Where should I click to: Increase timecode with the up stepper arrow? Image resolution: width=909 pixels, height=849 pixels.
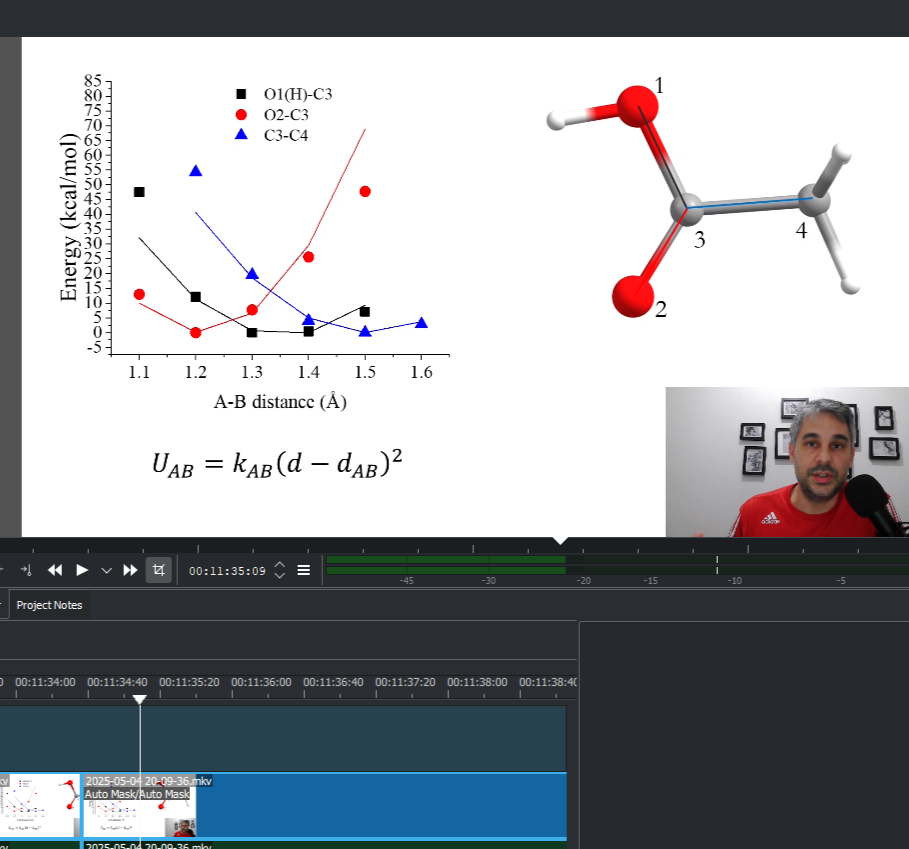click(280, 565)
